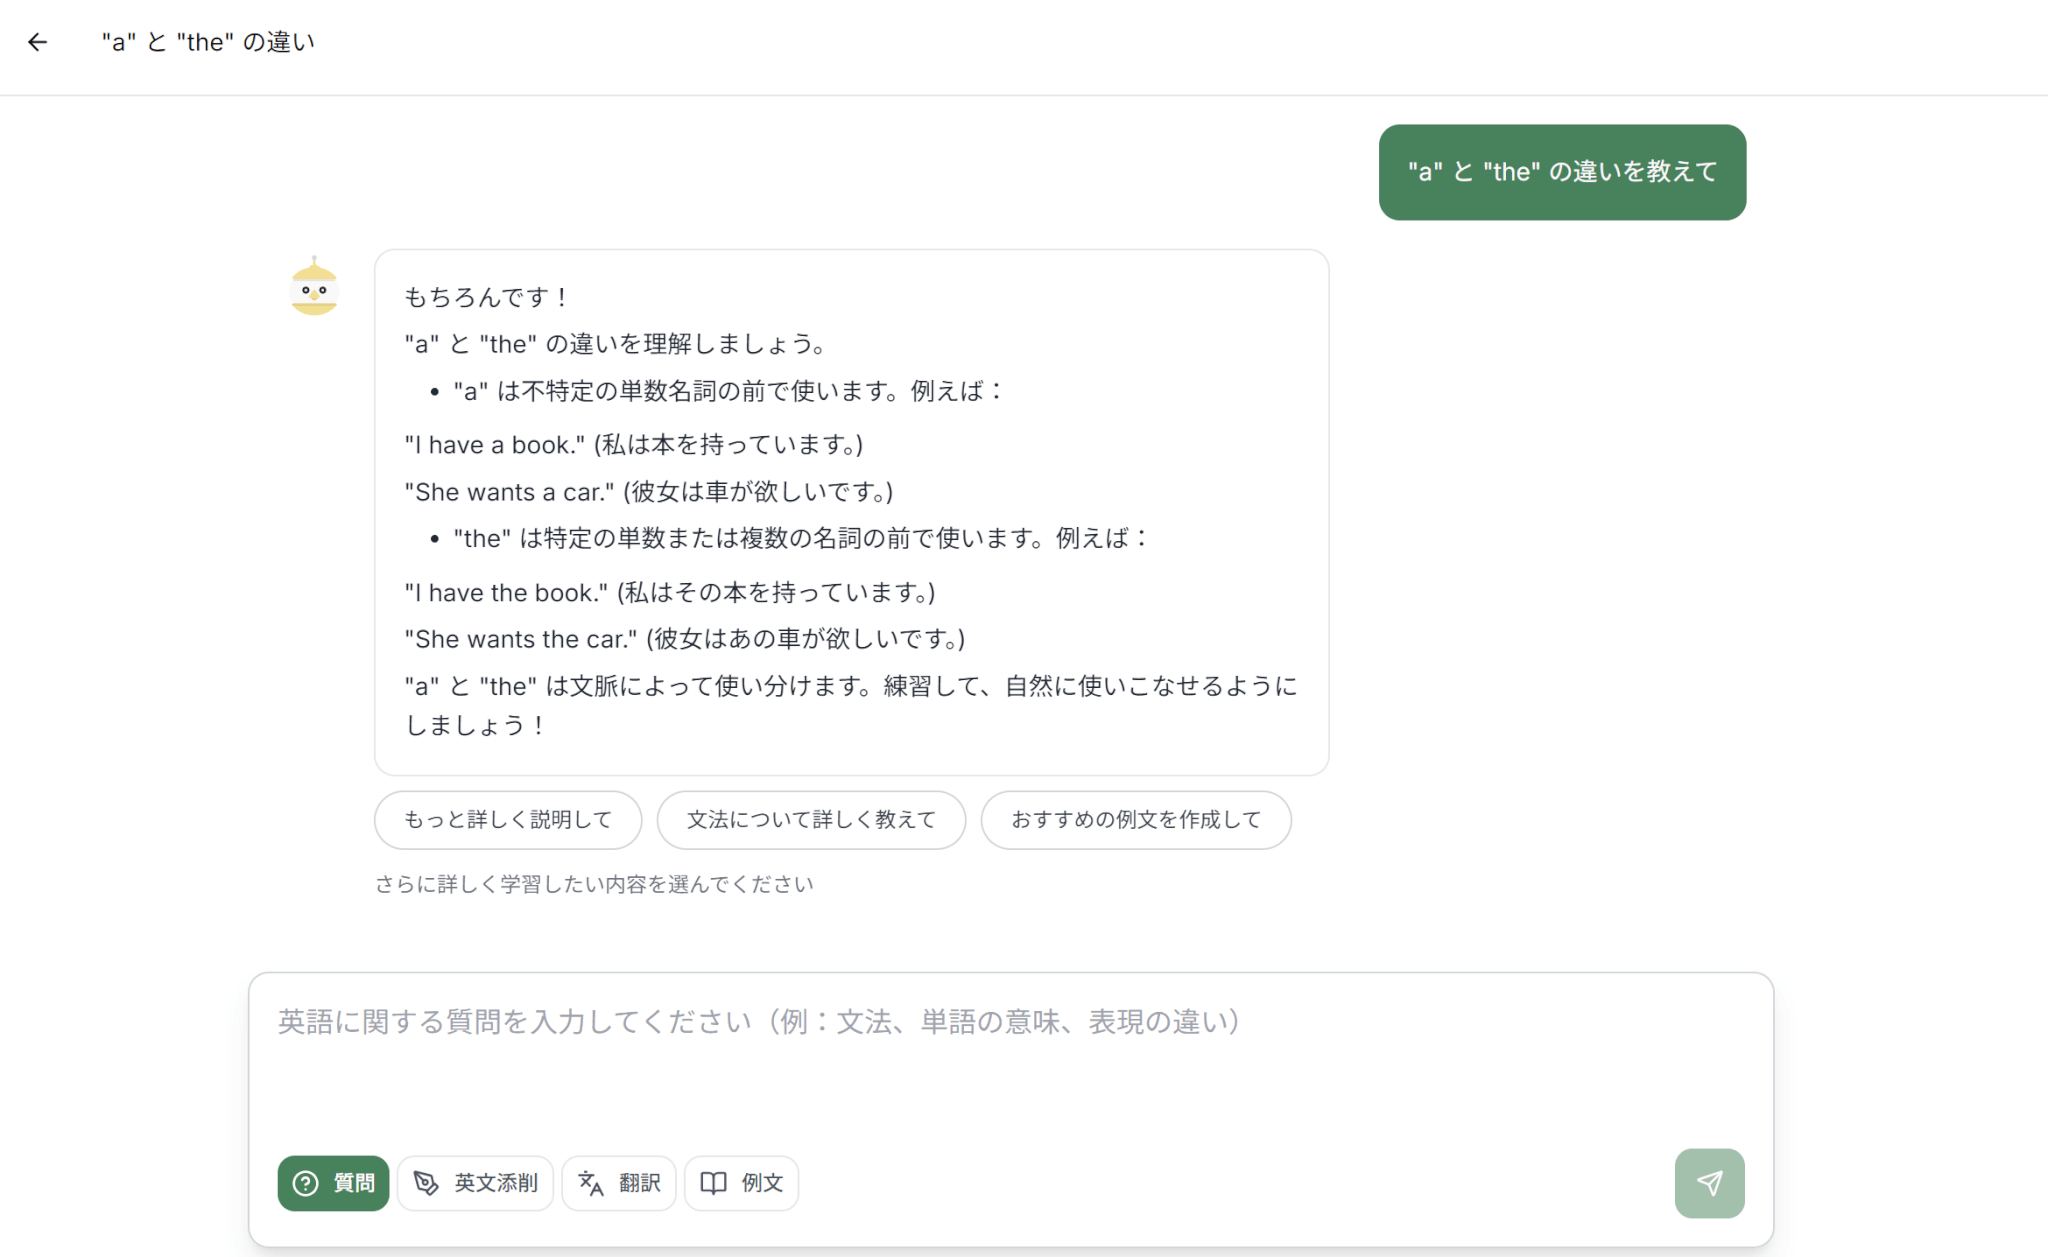Click the greeting line もちろんです！
Screen dimensions: 2048x1257
[487, 297]
